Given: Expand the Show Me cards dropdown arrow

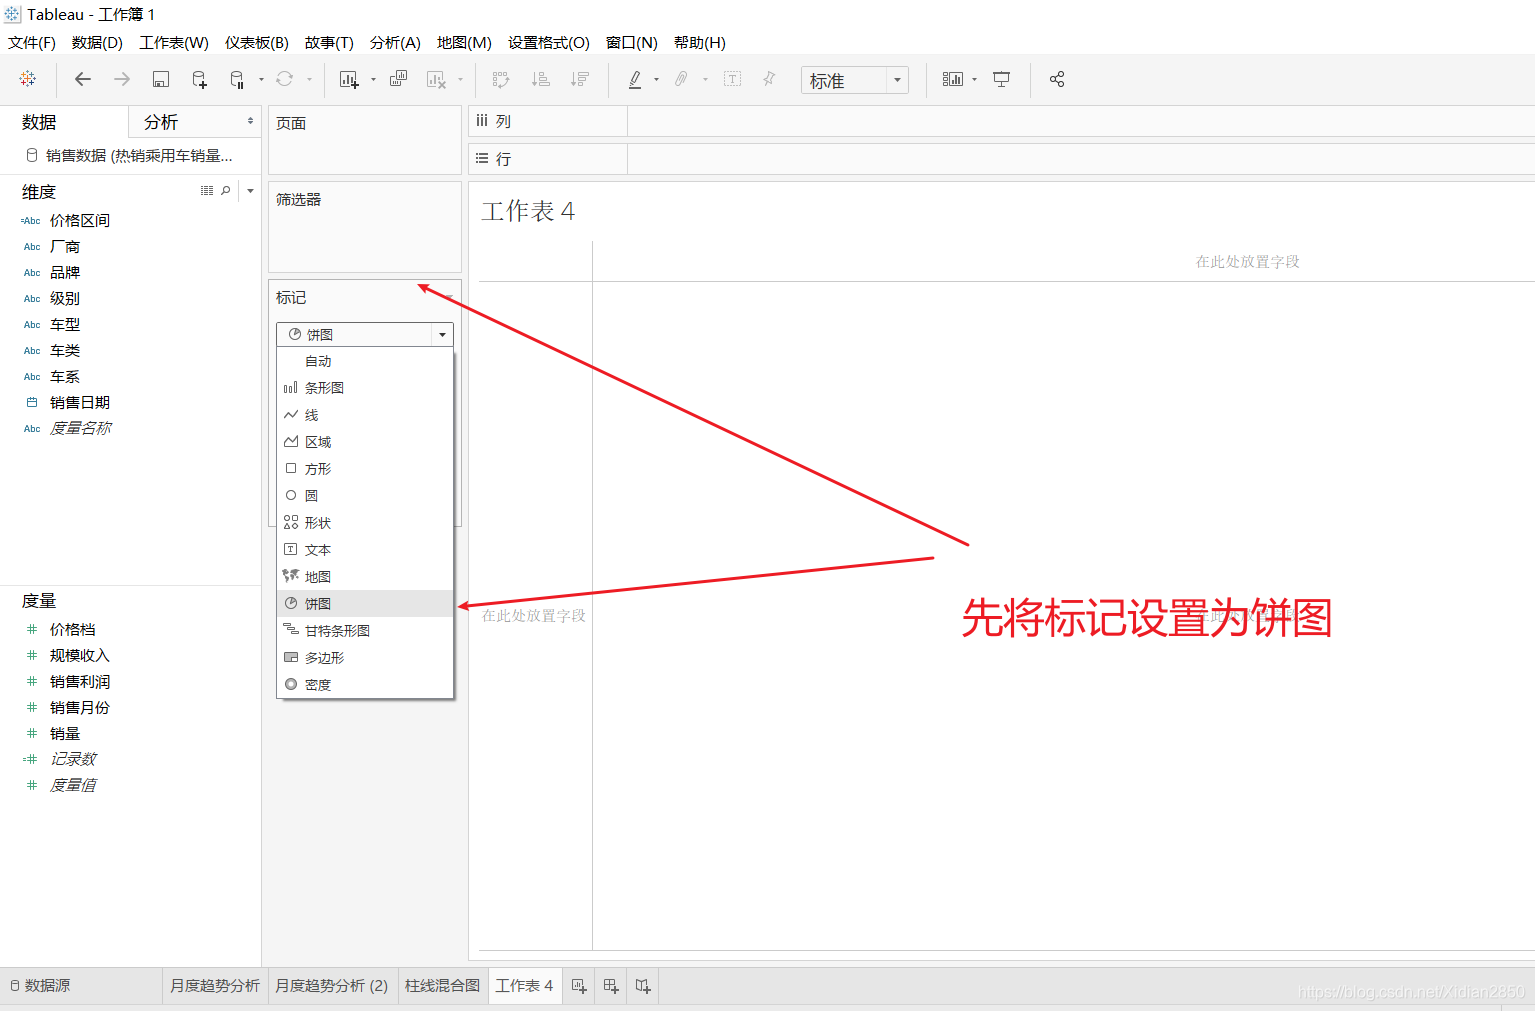Looking at the screenshot, I should [x=975, y=79].
